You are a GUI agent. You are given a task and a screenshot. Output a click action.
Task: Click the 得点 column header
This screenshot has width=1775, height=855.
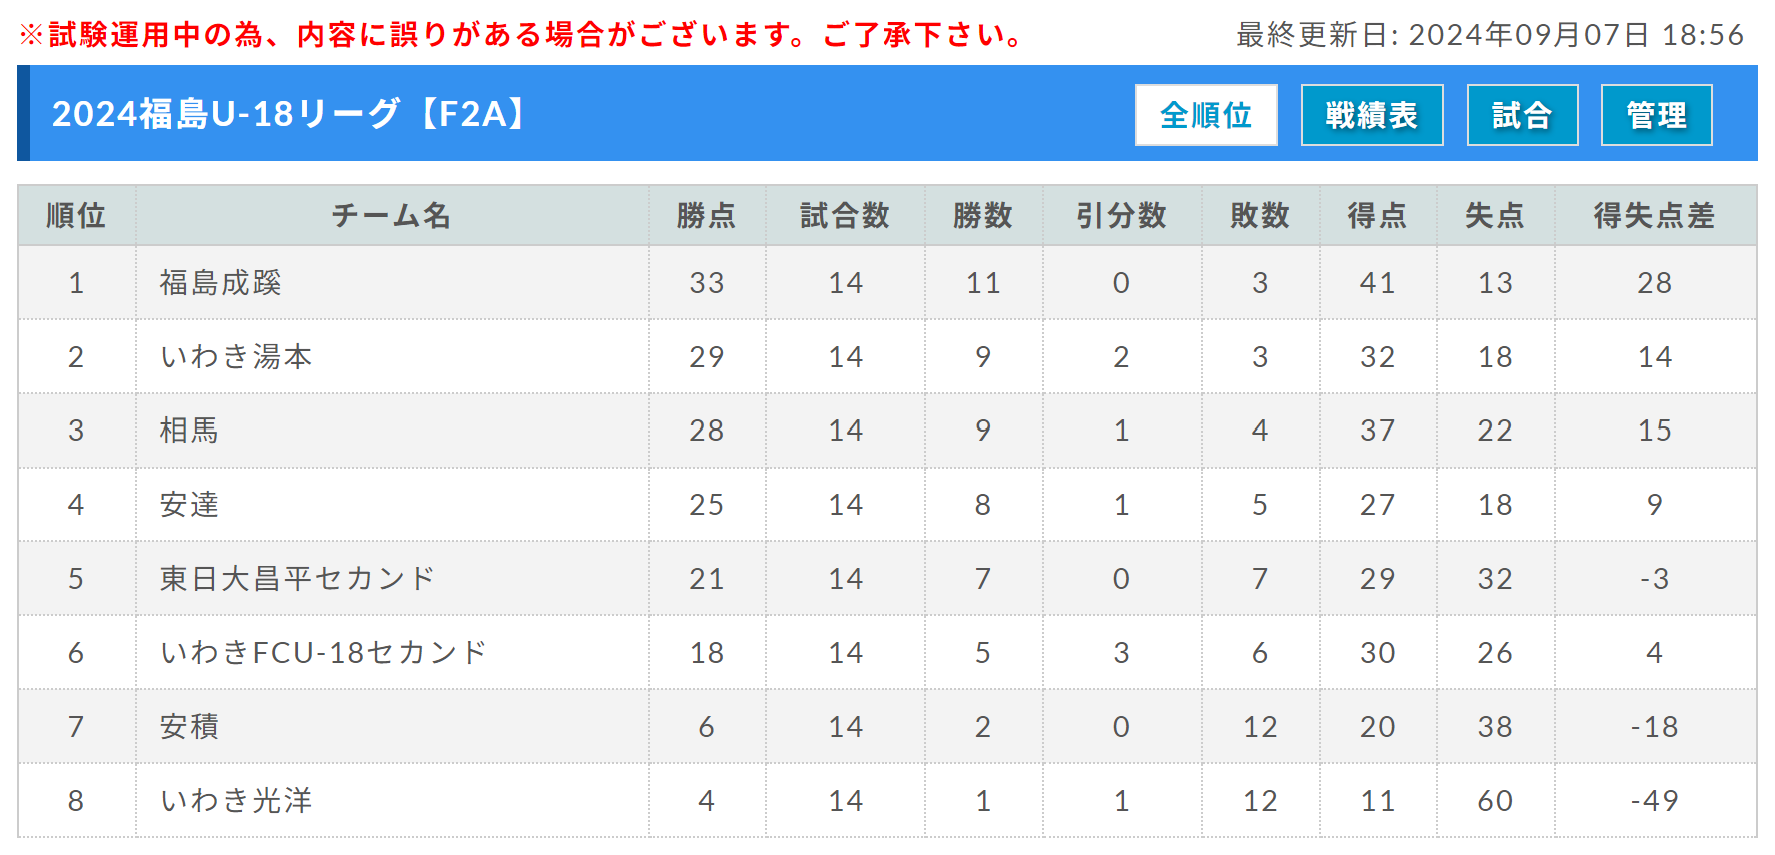[x=1378, y=215]
